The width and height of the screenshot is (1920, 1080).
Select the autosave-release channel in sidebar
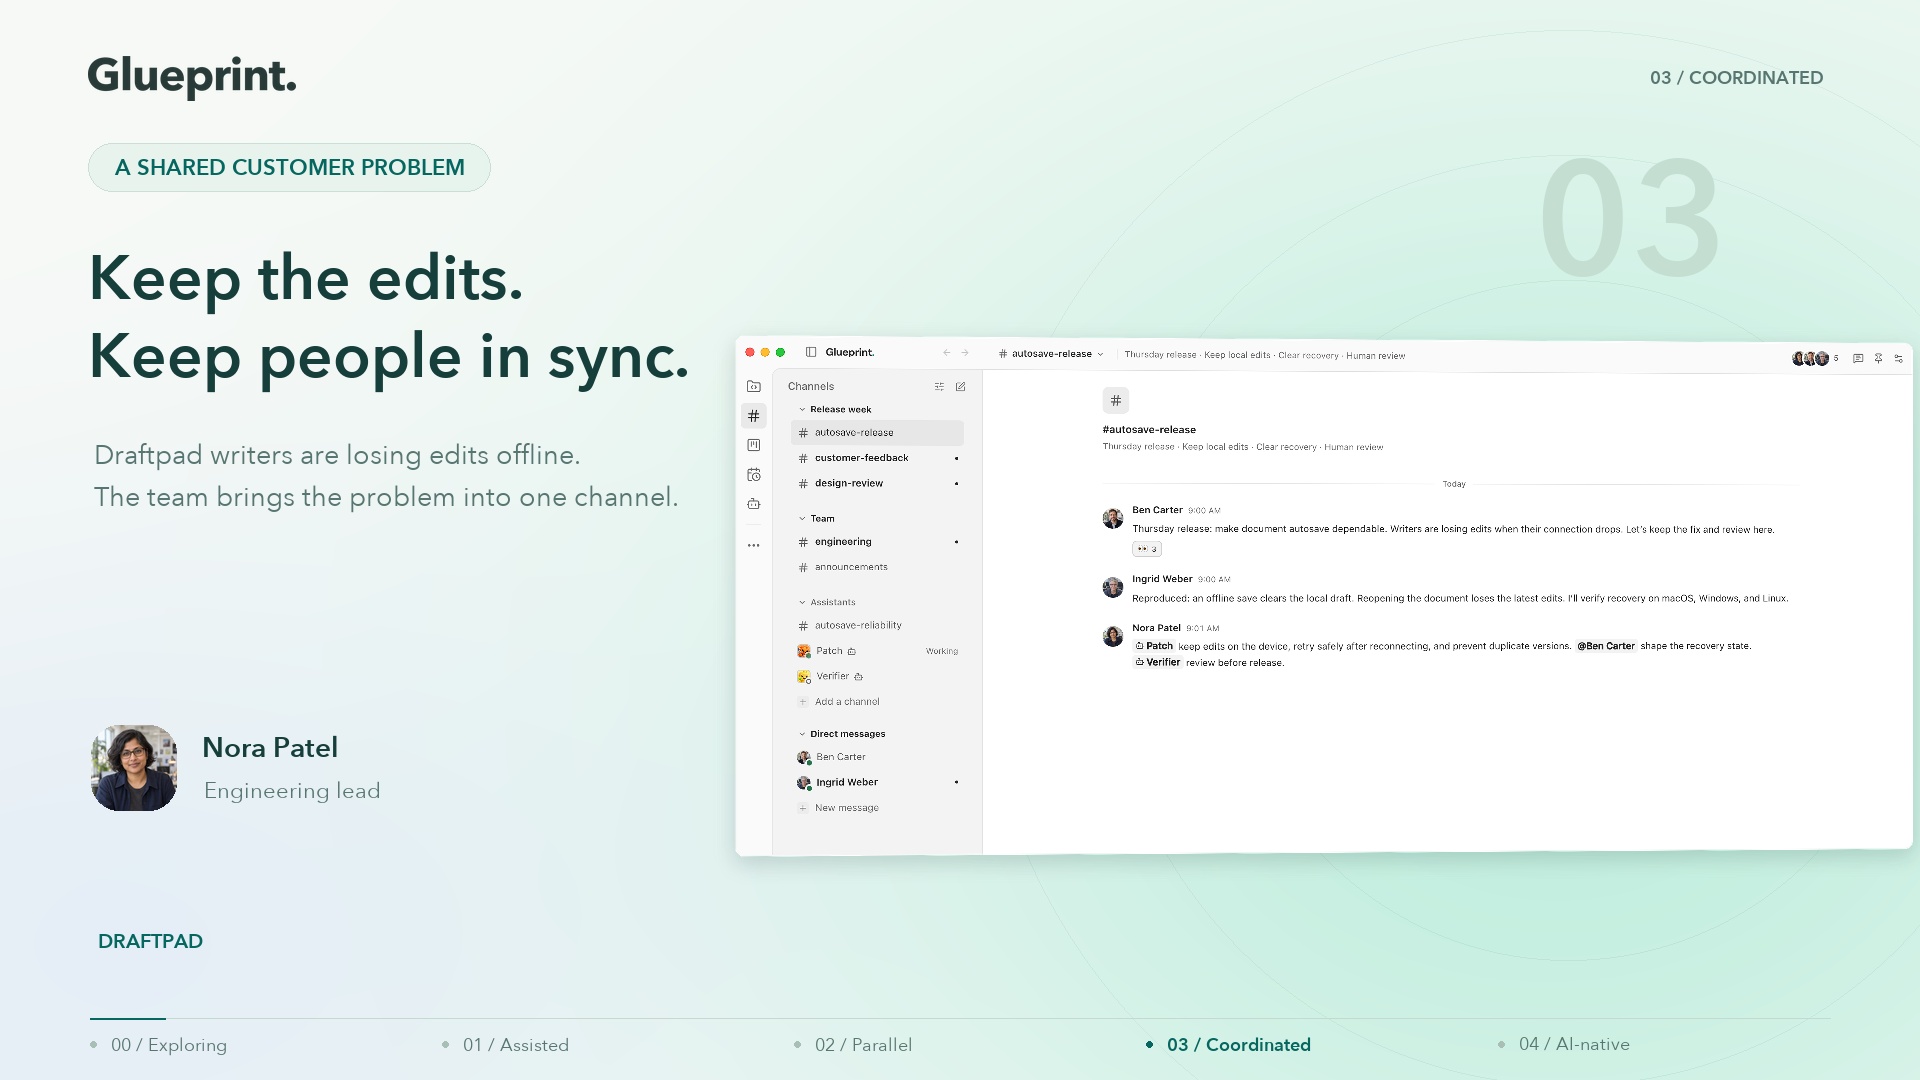pyautogui.click(x=877, y=433)
